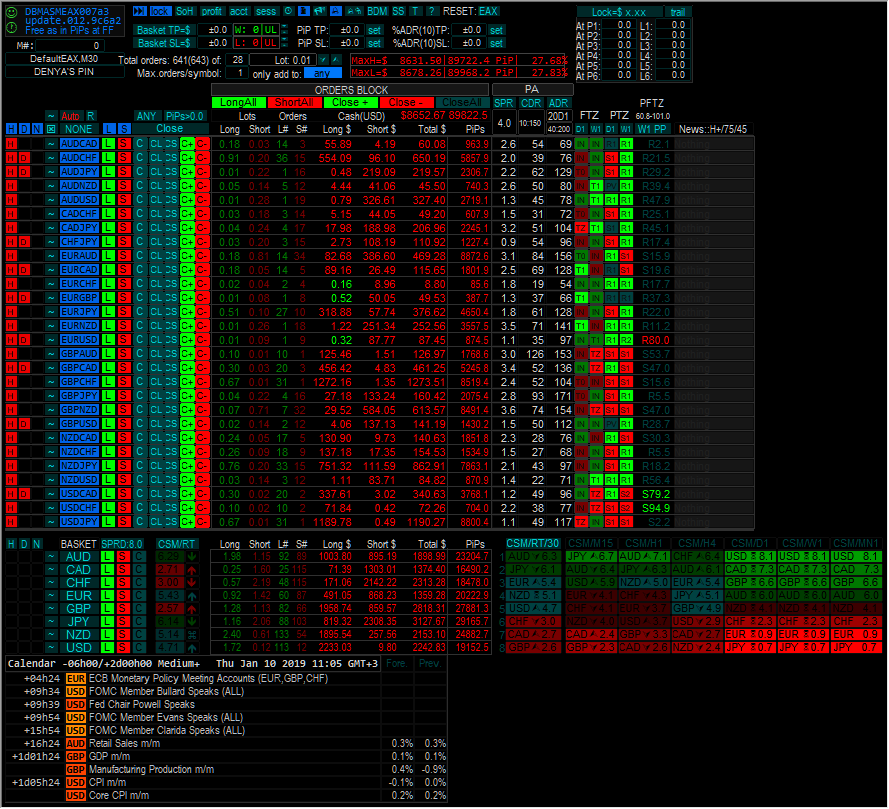Toggle the Auto mode button

tap(71, 116)
